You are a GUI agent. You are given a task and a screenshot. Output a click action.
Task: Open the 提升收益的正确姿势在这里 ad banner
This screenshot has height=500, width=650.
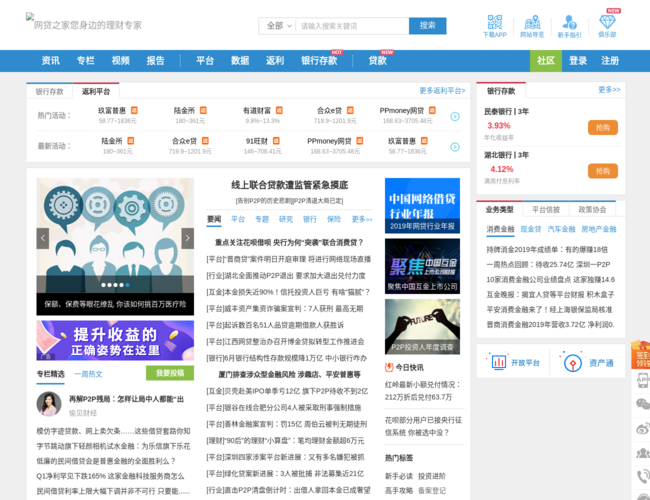coord(115,340)
